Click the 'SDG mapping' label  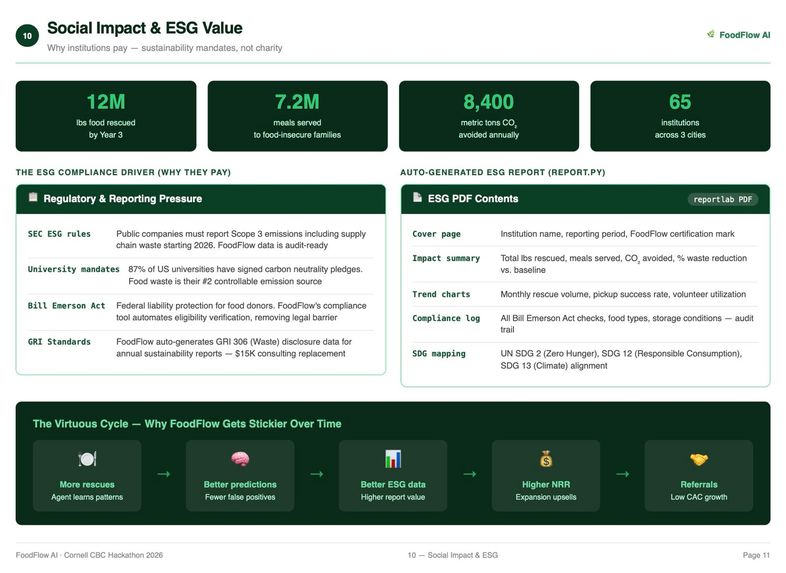point(439,353)
